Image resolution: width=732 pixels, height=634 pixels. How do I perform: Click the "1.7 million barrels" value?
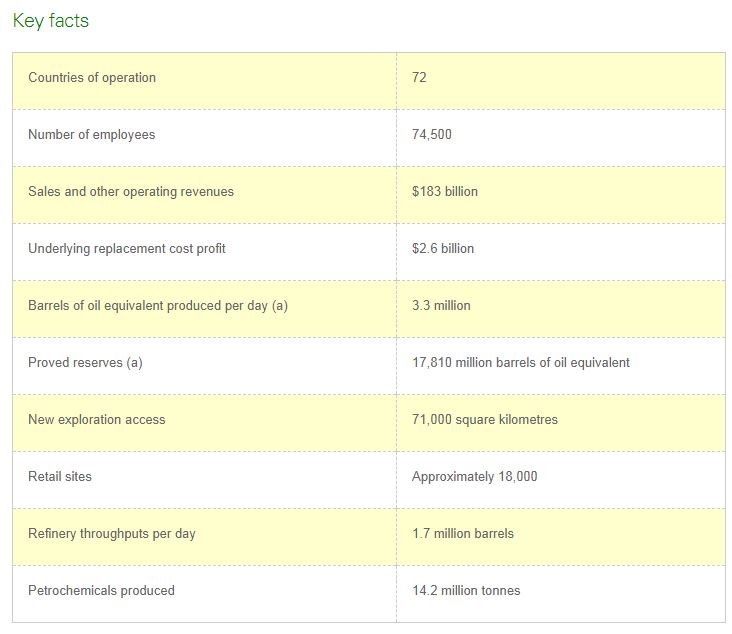463,534
